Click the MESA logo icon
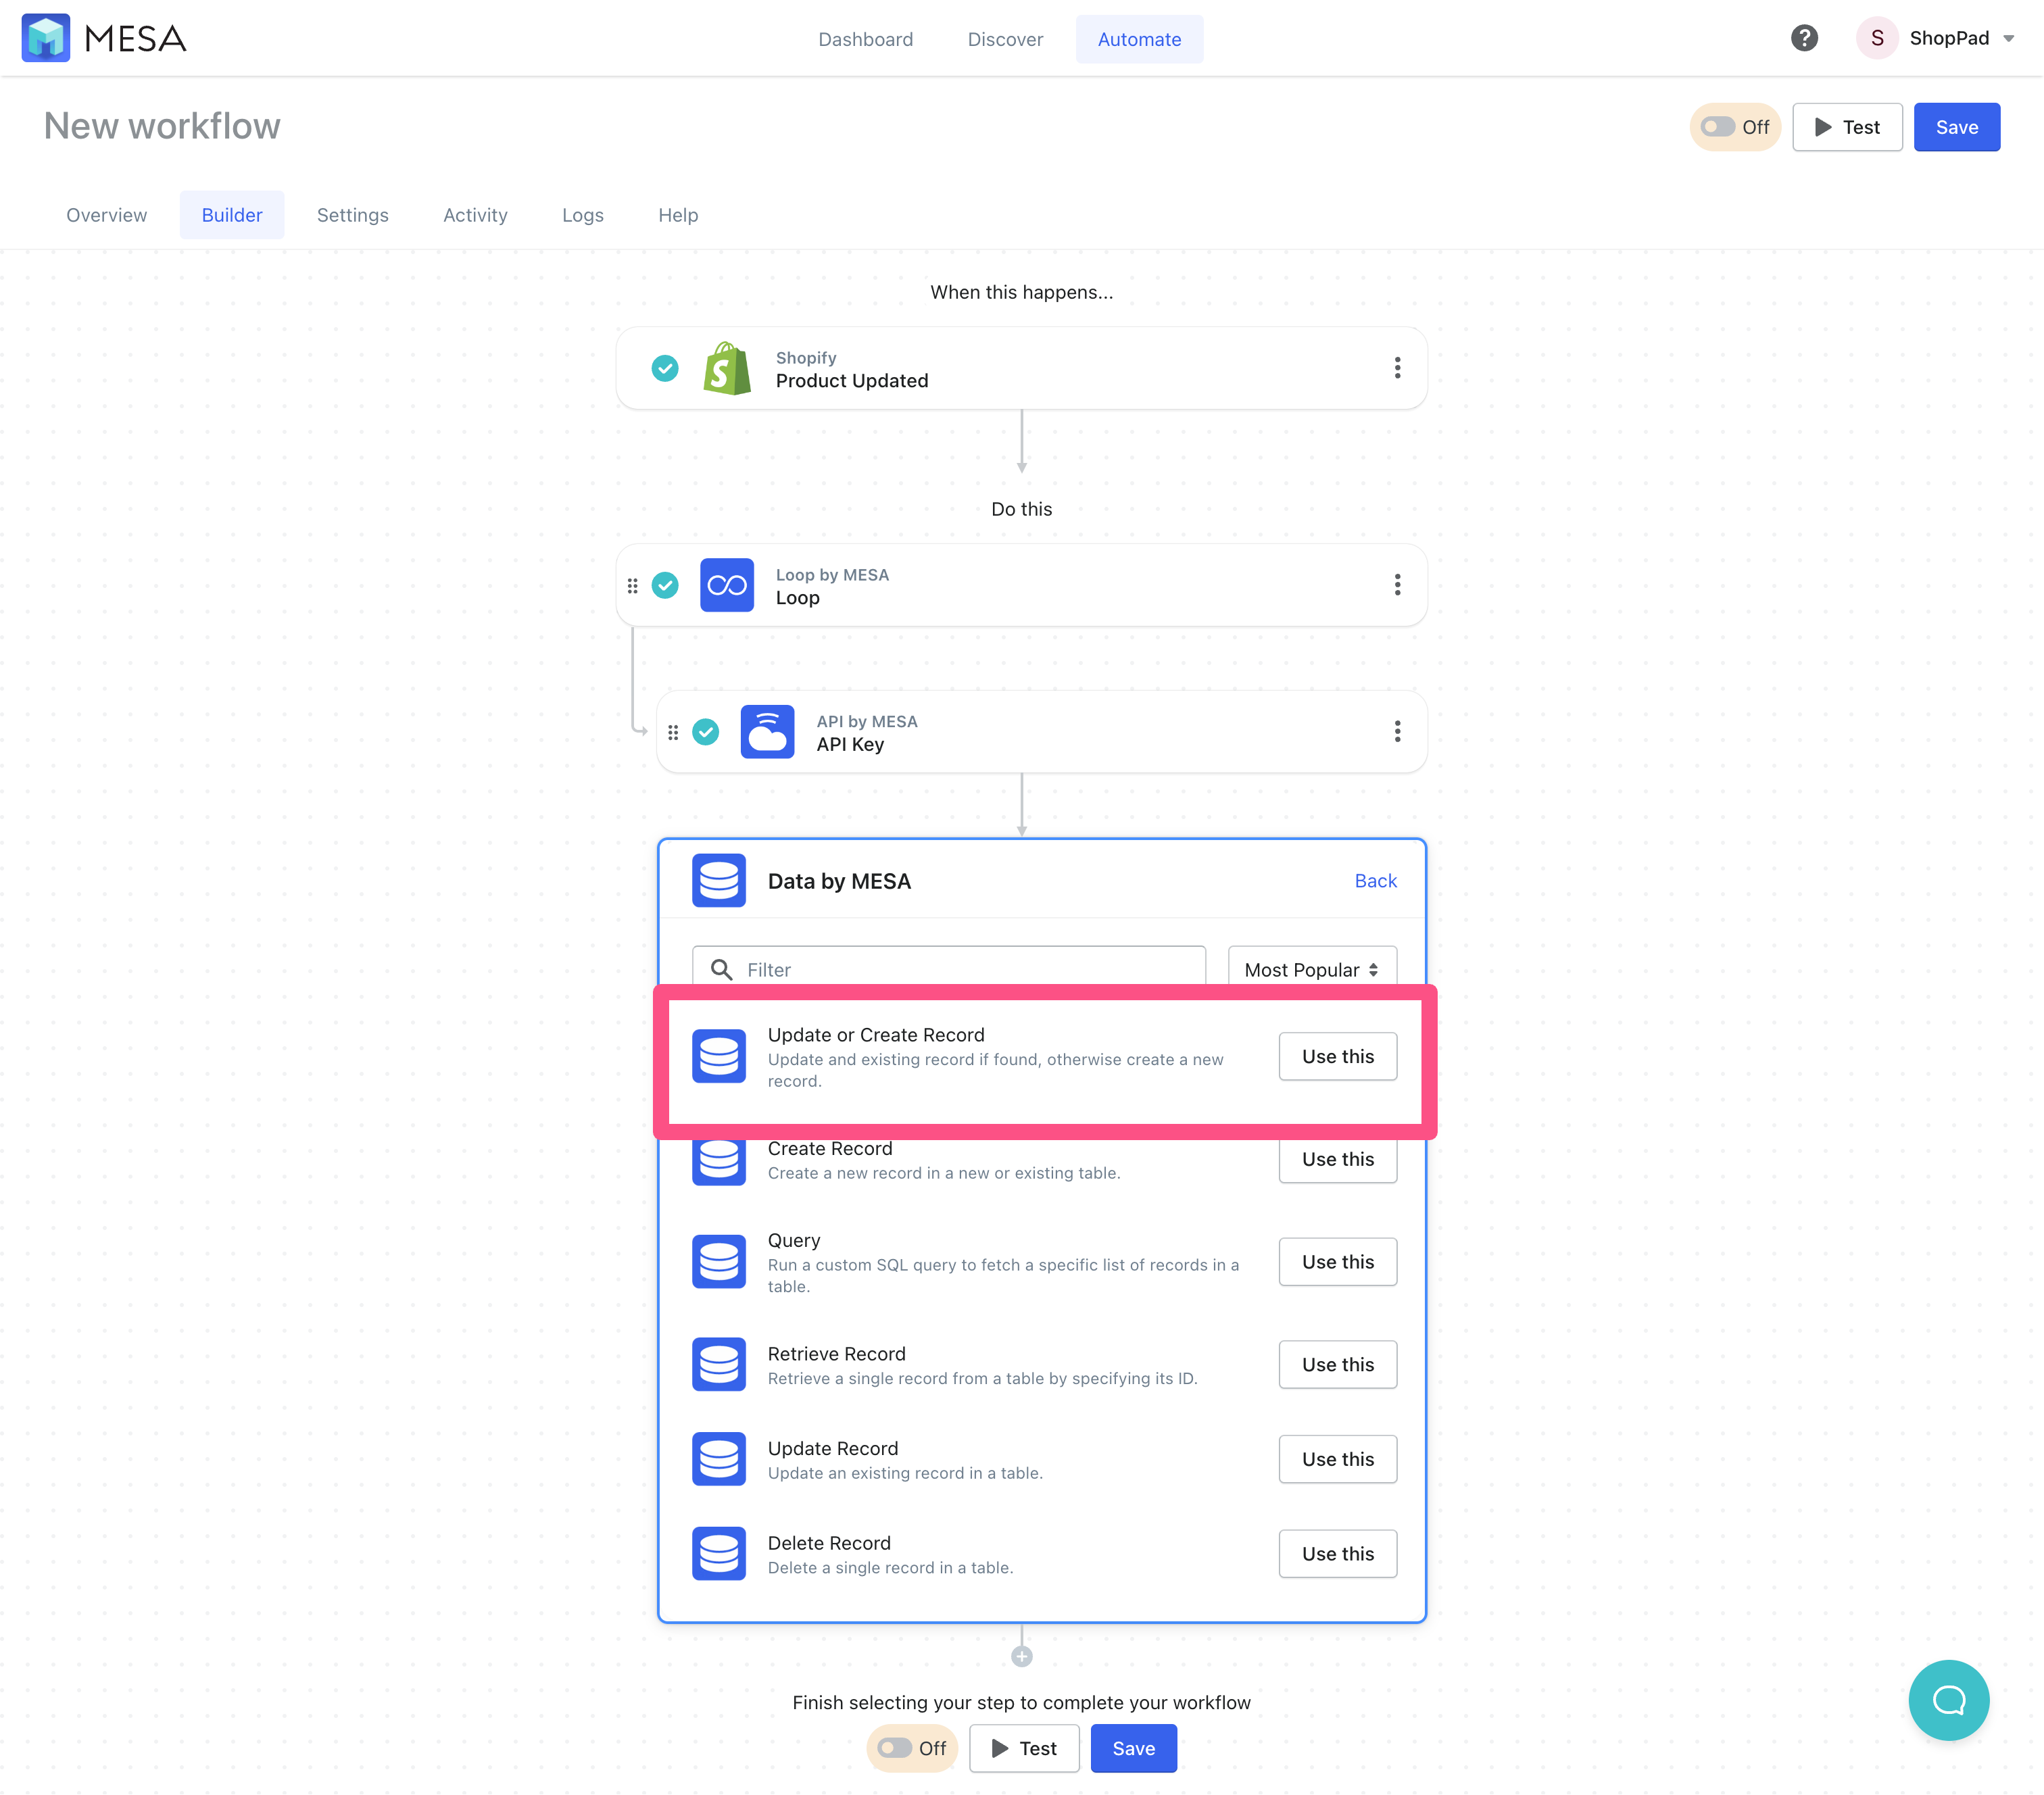 pyautogui.click(x=46, y=38)
